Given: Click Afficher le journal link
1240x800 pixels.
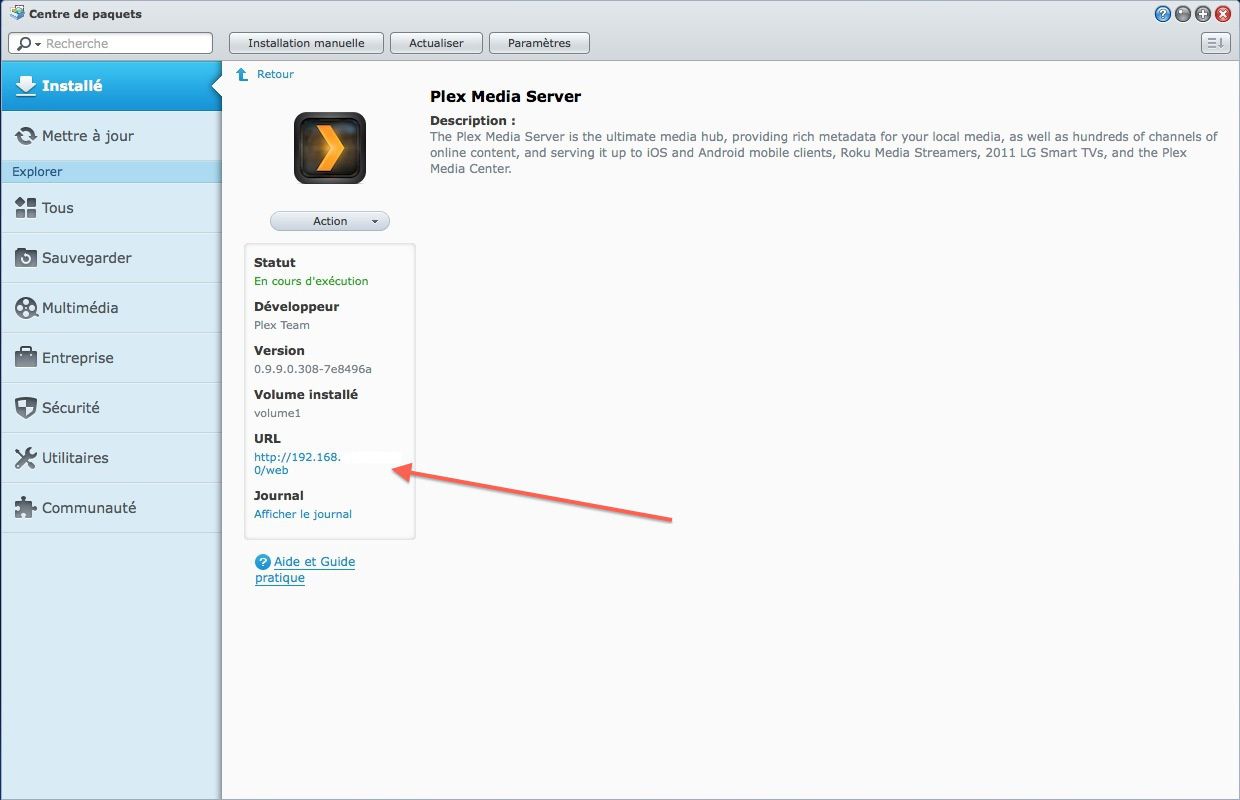Looking at the screenshot, I should (x=303, y=514).
